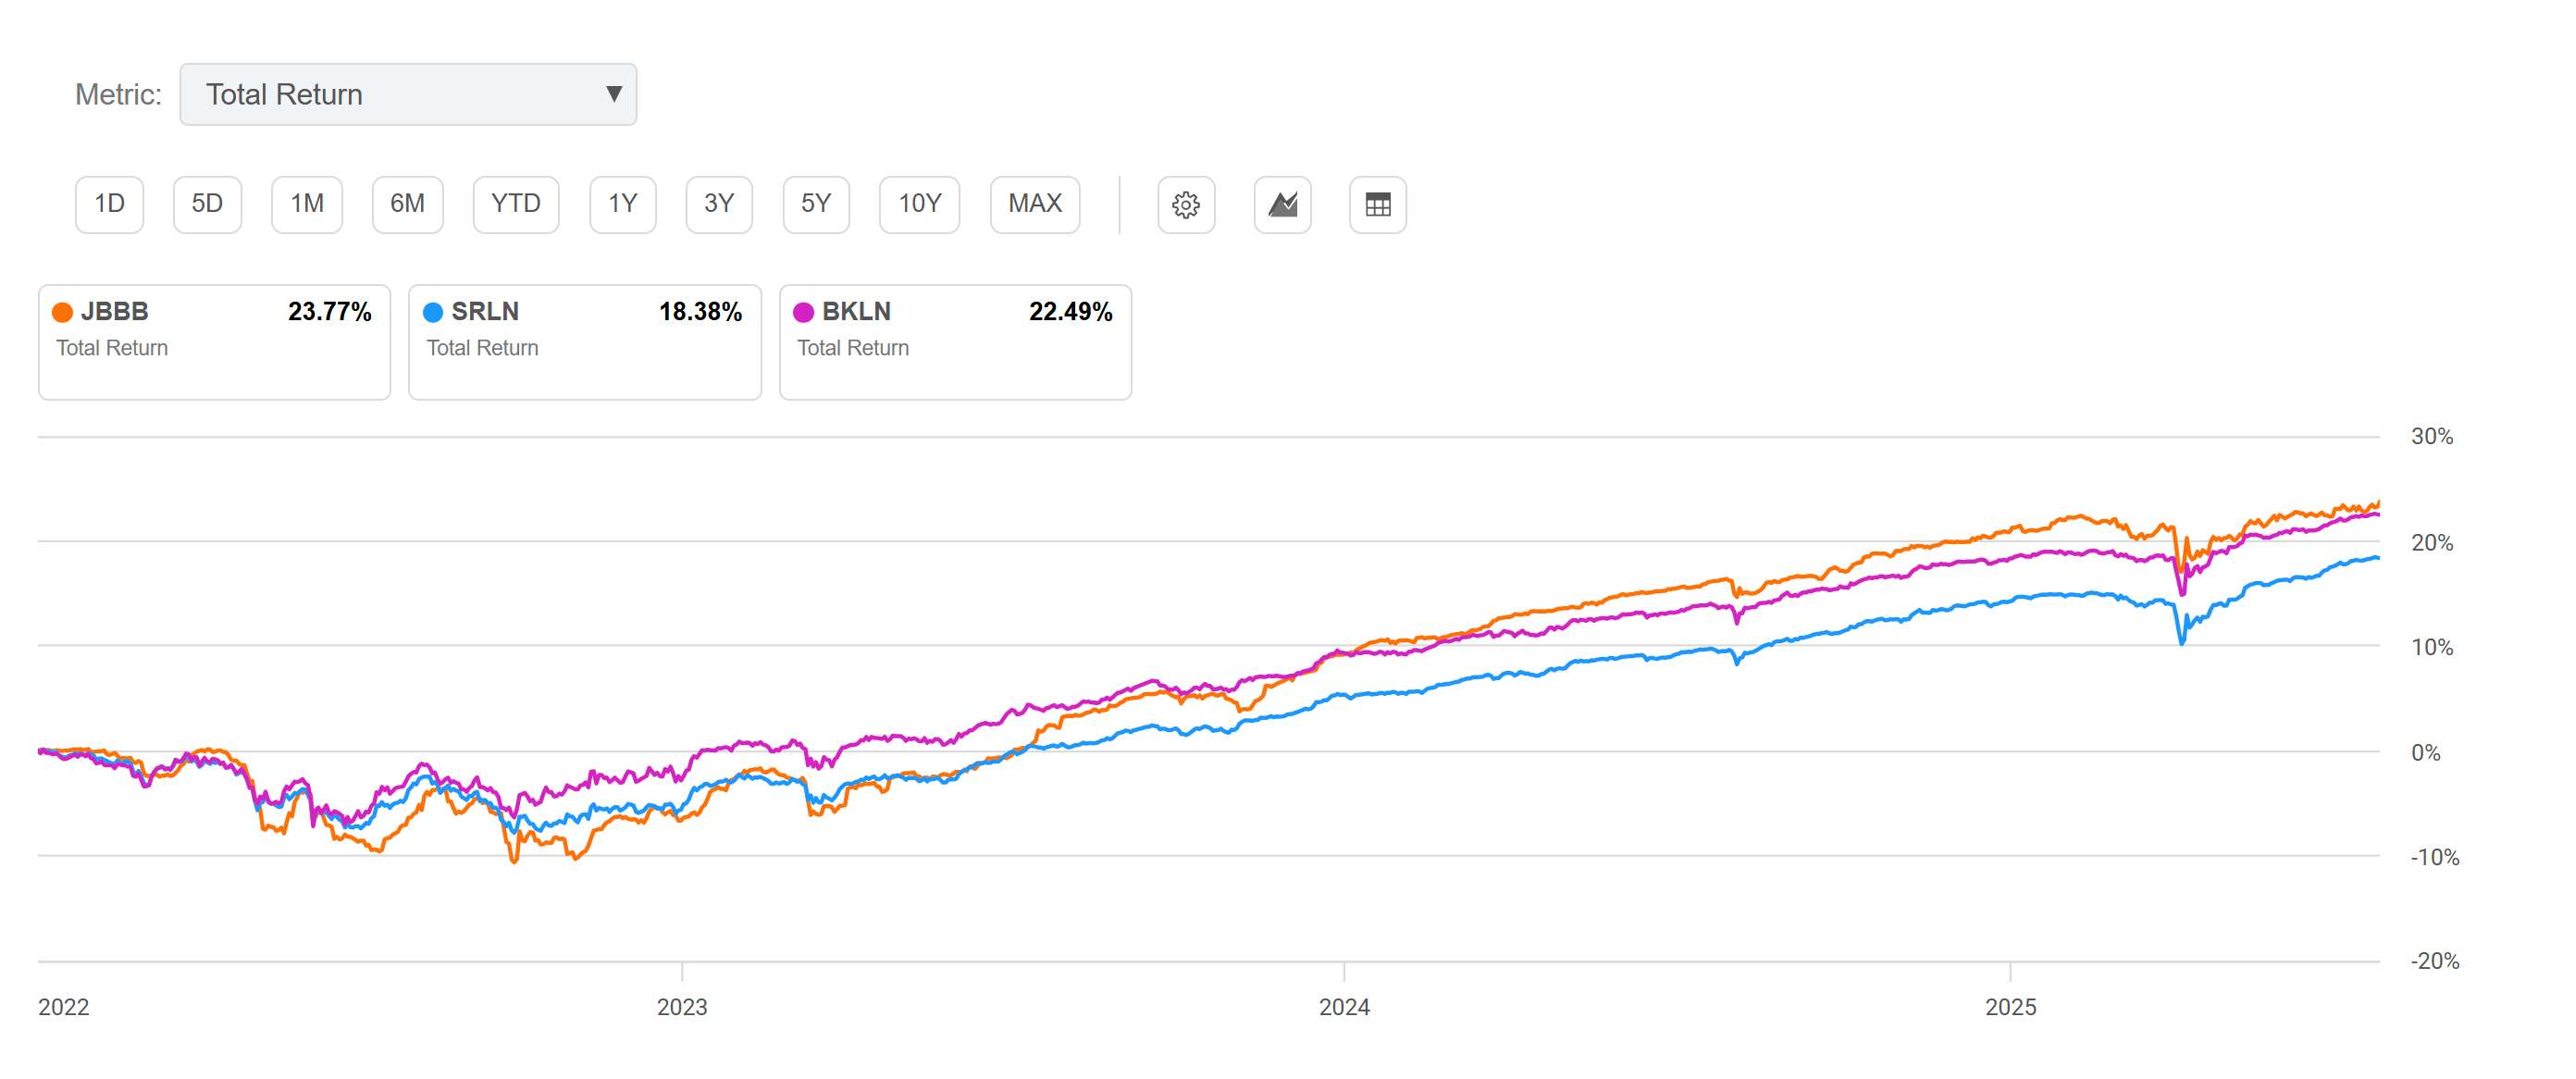
Task: Select the 1Y time range
Action: coord(622,204)
